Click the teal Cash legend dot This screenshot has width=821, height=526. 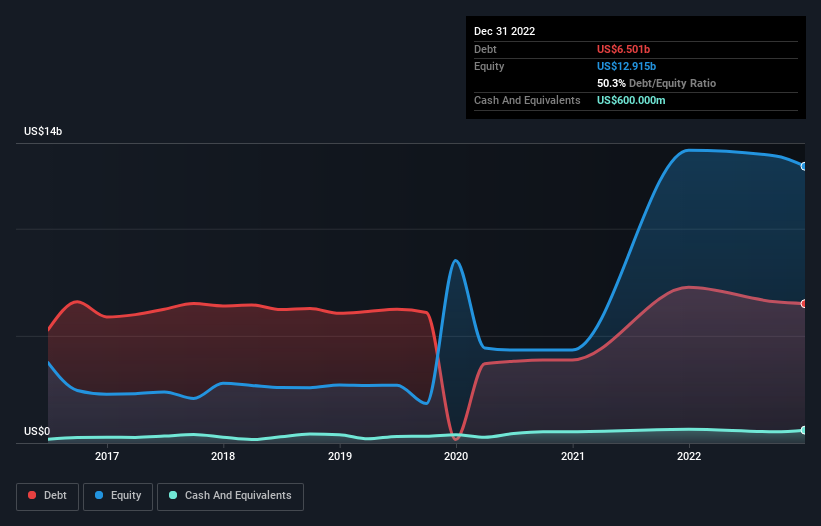pyautogui.click(x=173, y=495)
